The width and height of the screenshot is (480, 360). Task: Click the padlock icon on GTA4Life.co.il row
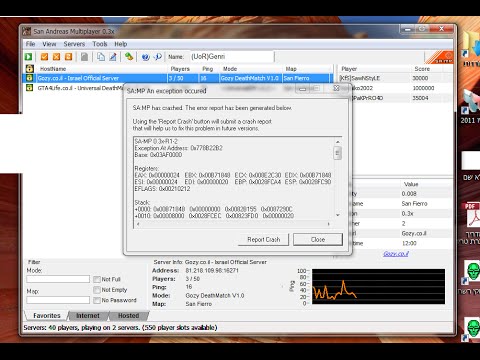(30, 88)
